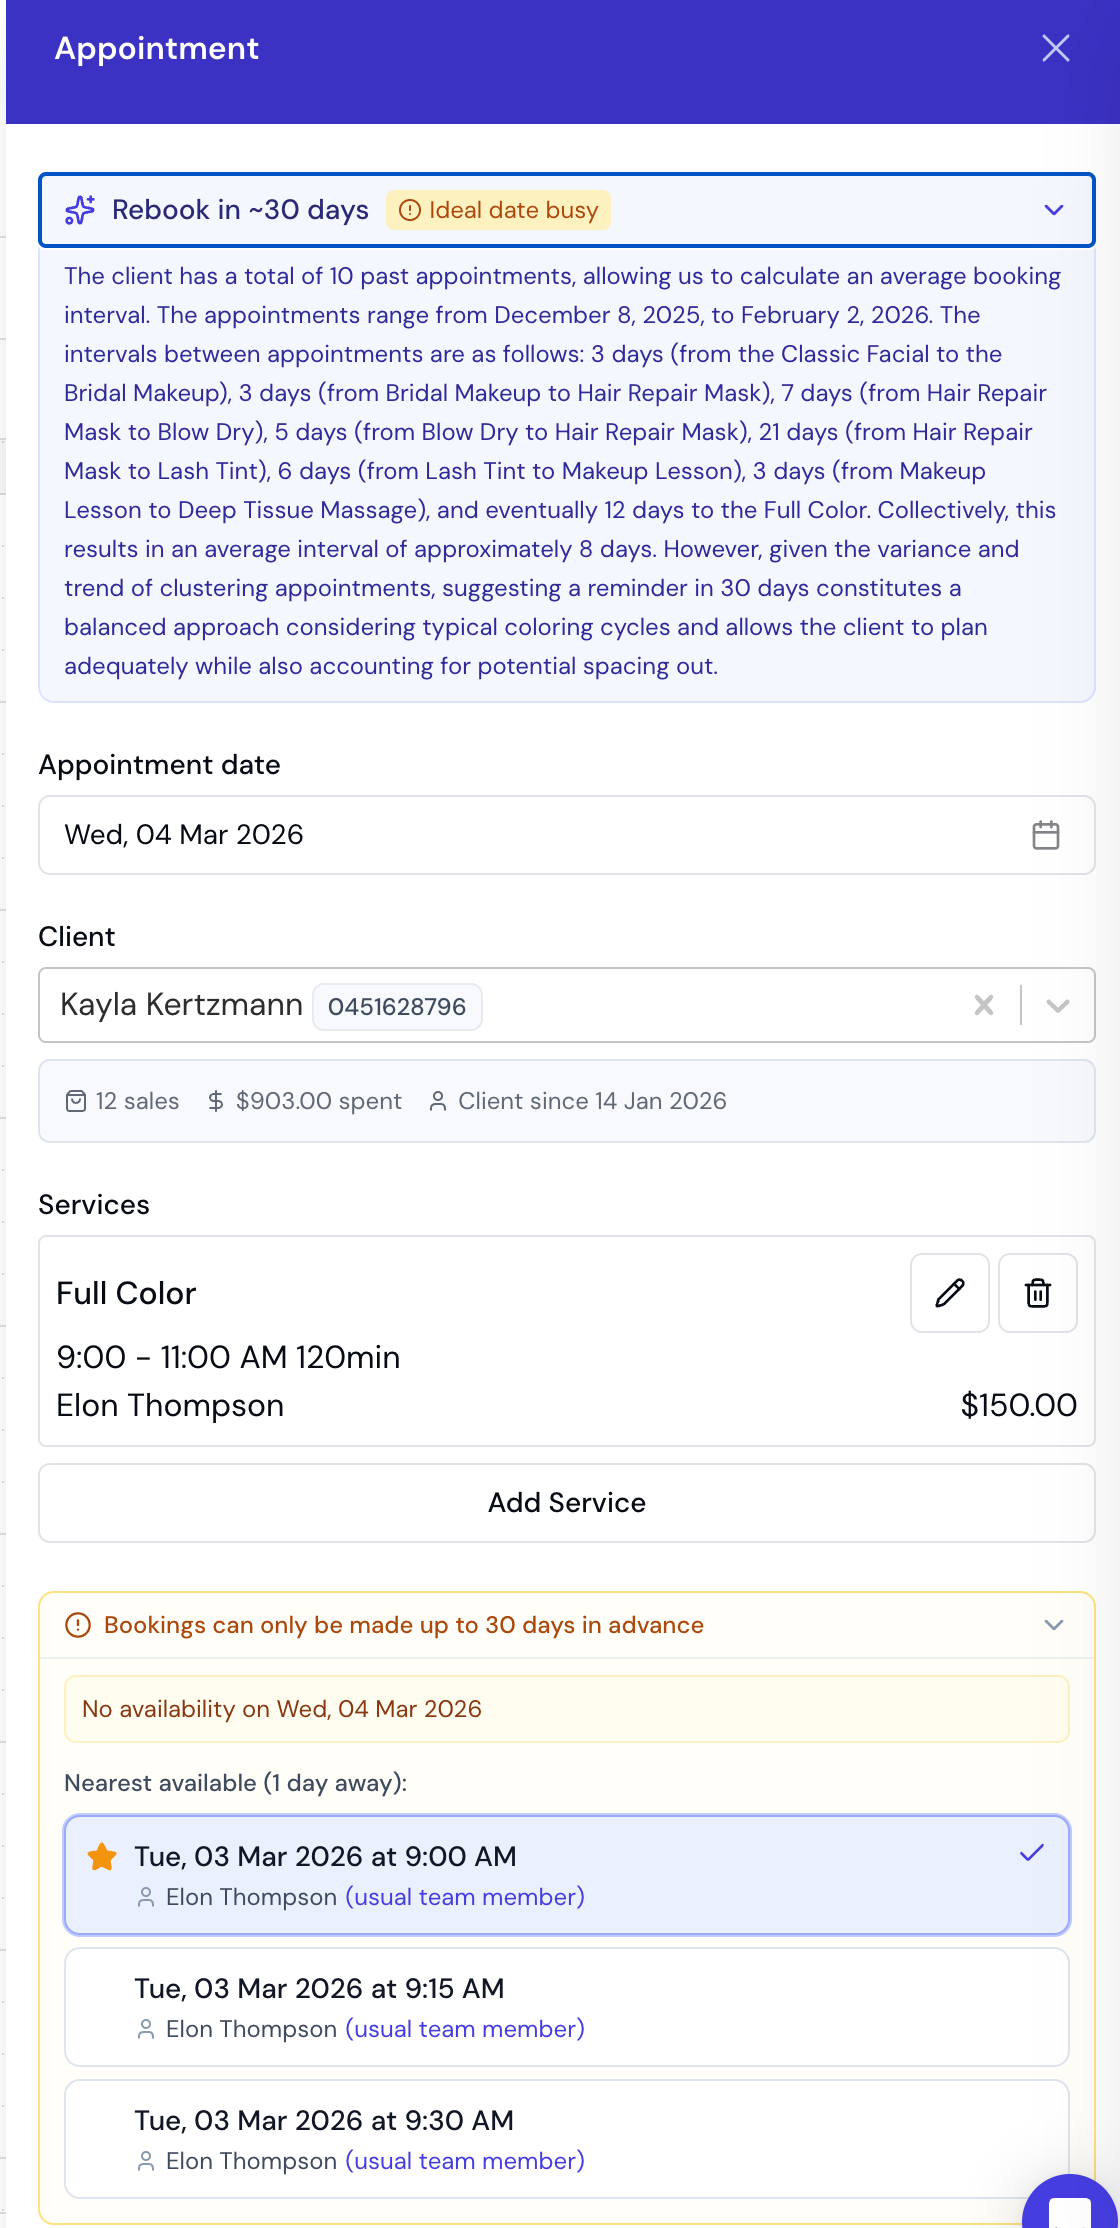Viewport: 1120px width, 2228px height.
Task: Click the appointment date field
Action: 400,835
